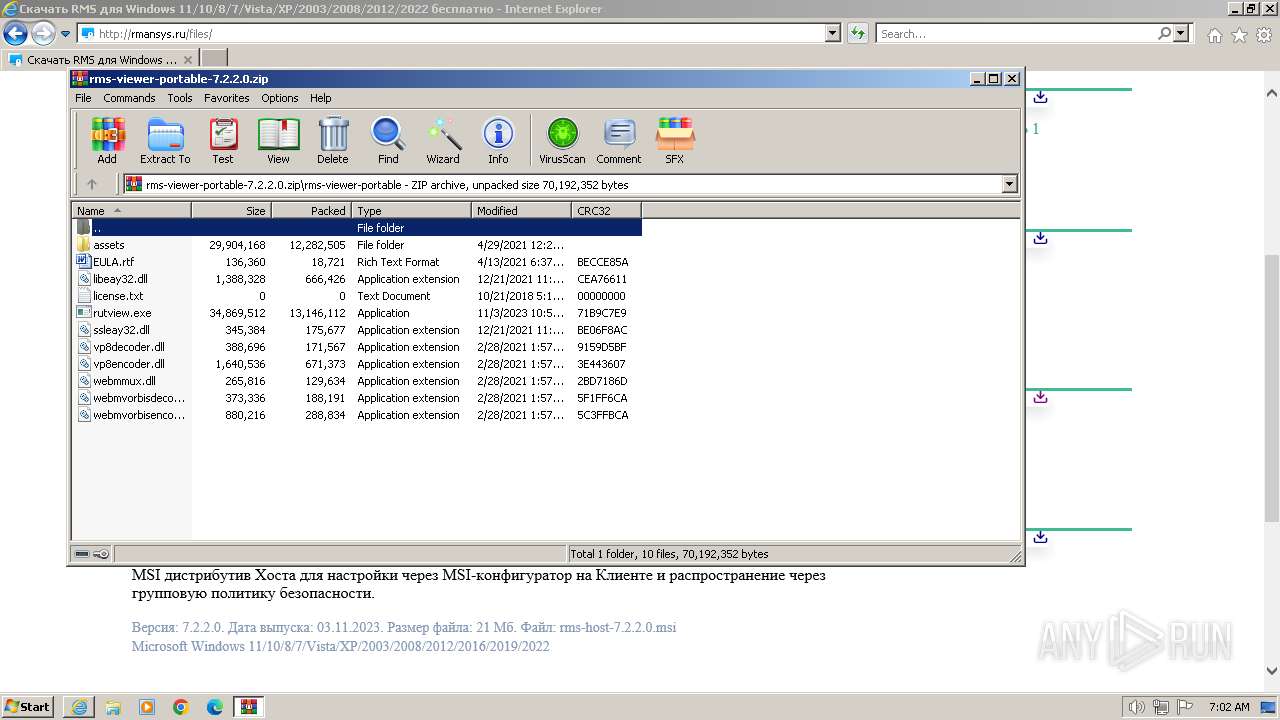Image resolution: width=1280 pixels, height=720 pixels.
Task: Select the license.txt file
Action: [357, 296]
